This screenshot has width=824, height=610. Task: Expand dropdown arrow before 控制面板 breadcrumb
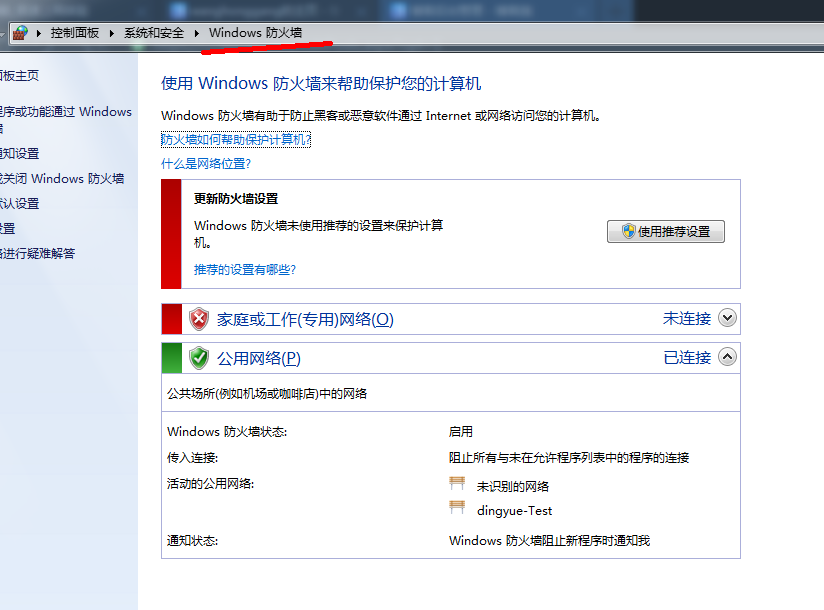click(x=39, y=34)
